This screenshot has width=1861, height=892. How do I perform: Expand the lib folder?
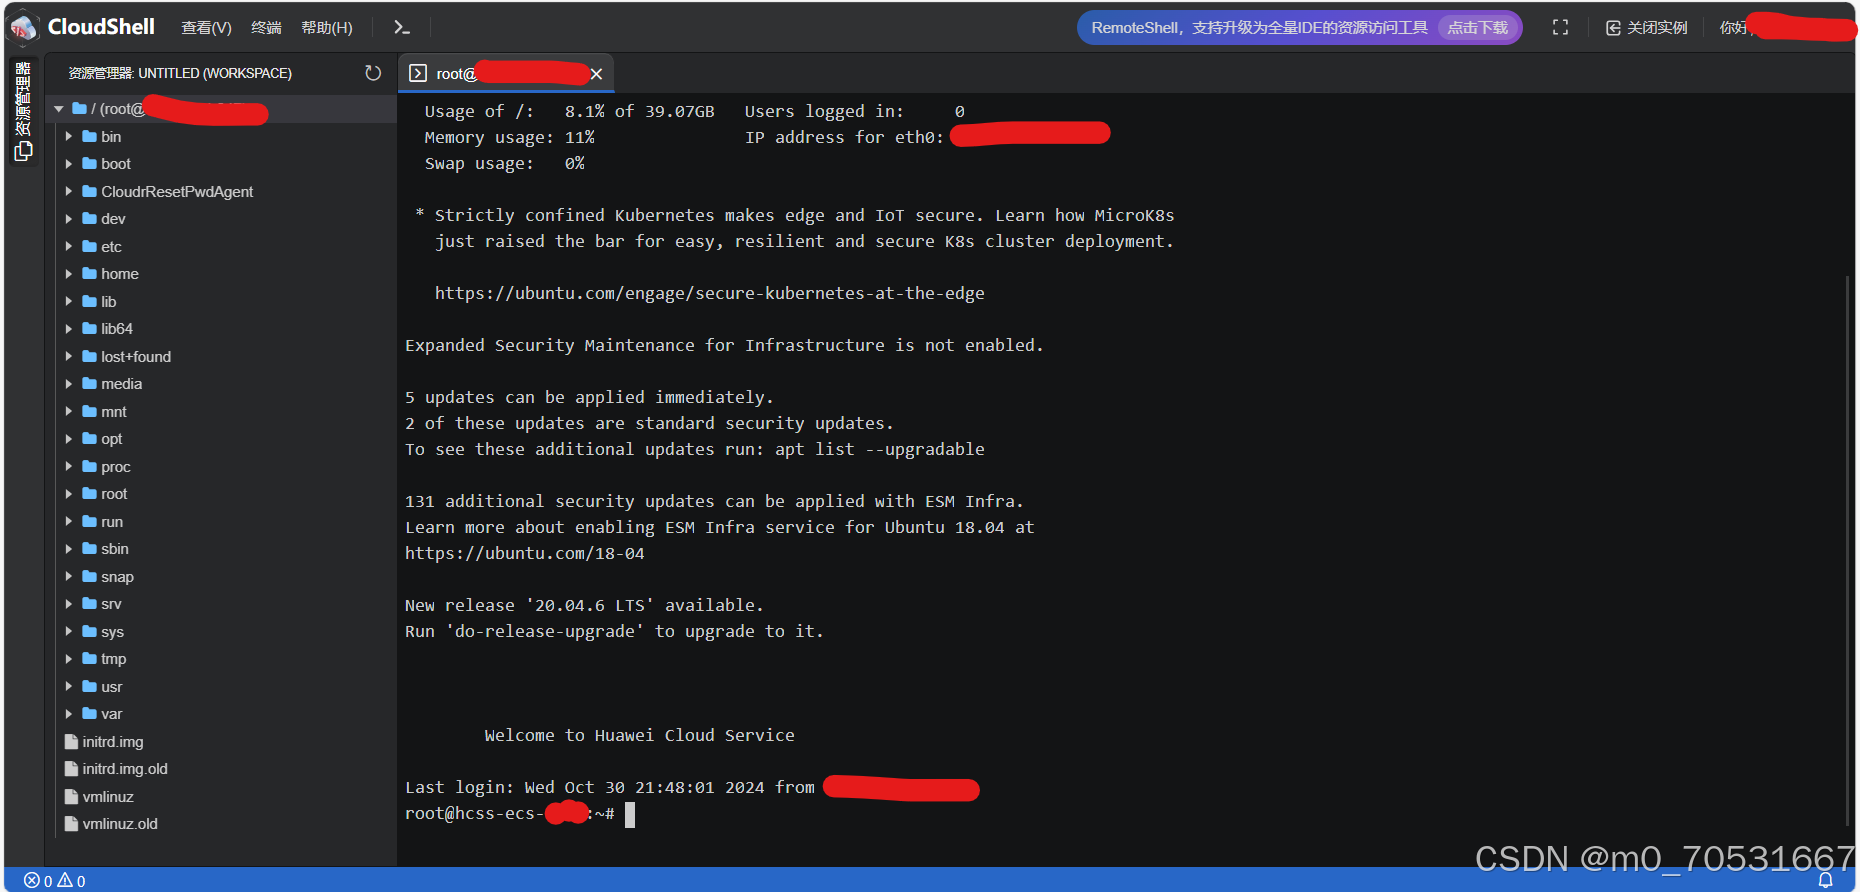pyautogui.click(x=69, y=302)
